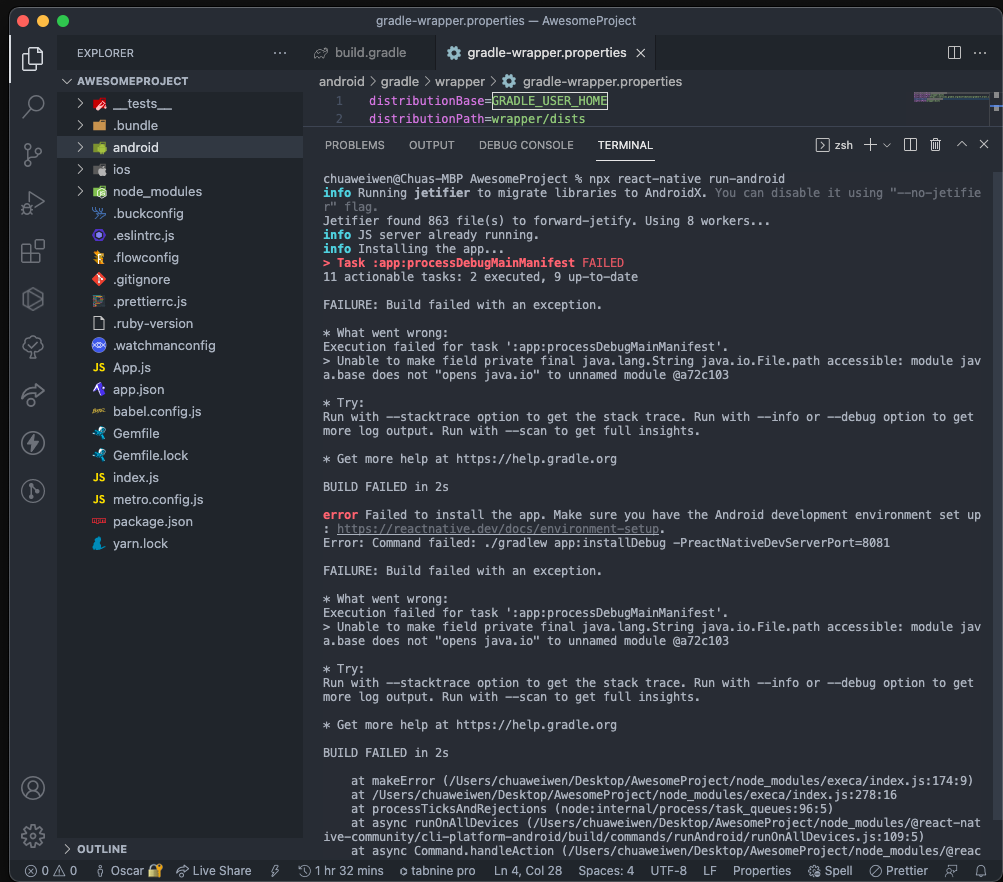Open the reactnative.dev environment-setup link

pyautogui.click(x=498, y=529)
